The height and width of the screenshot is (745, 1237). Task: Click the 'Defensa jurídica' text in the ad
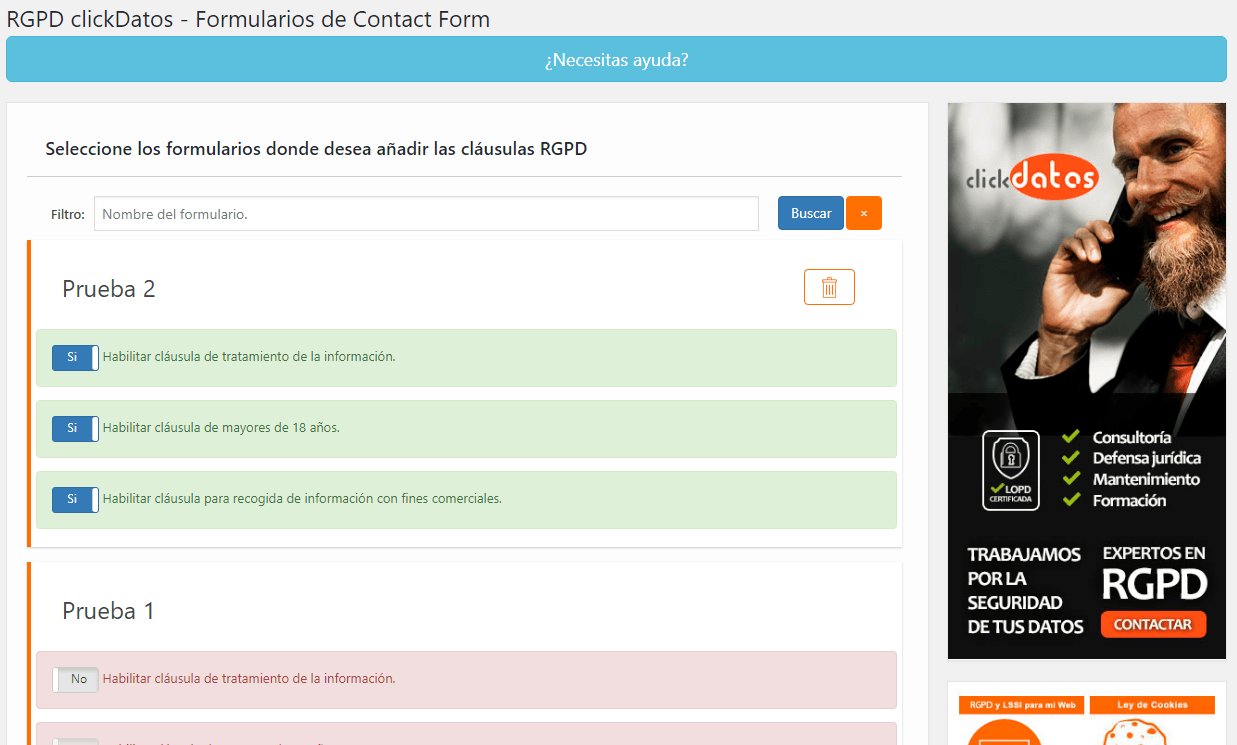(1146, 458)
